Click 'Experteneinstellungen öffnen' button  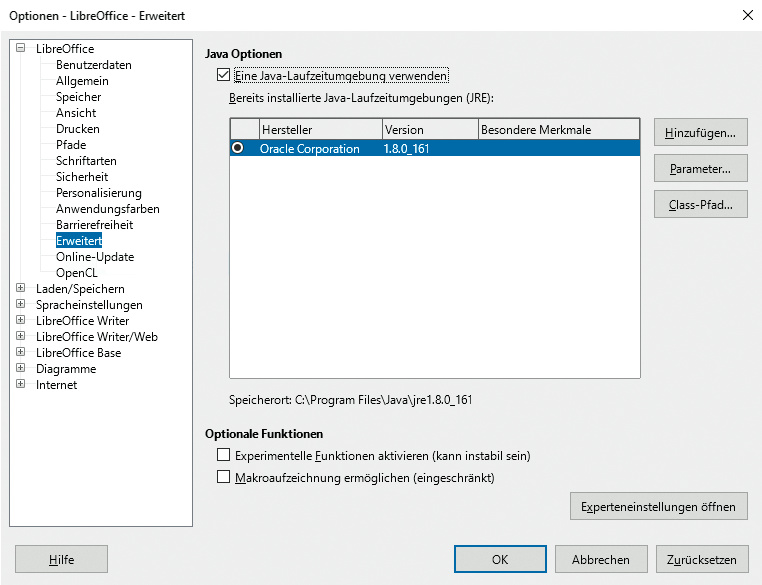tap(658, 506)
